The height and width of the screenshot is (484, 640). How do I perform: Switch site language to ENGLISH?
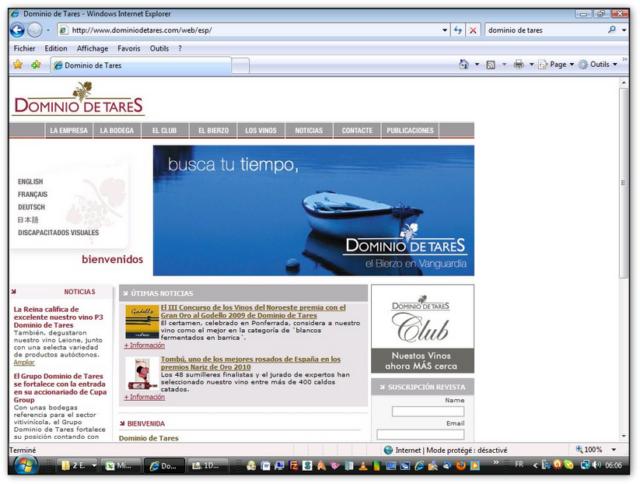[30, 181]
